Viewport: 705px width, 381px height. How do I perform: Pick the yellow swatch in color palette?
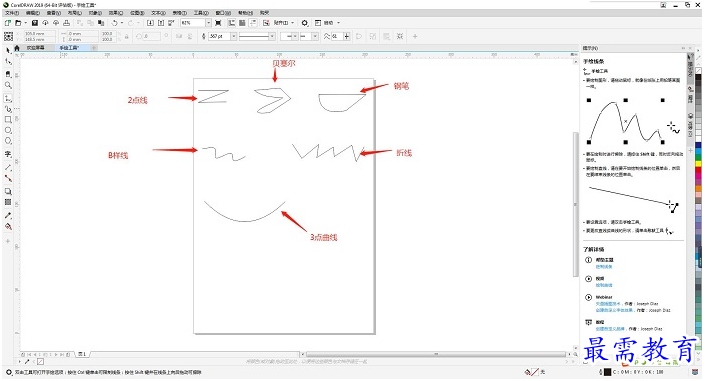(x=698, y=165)
